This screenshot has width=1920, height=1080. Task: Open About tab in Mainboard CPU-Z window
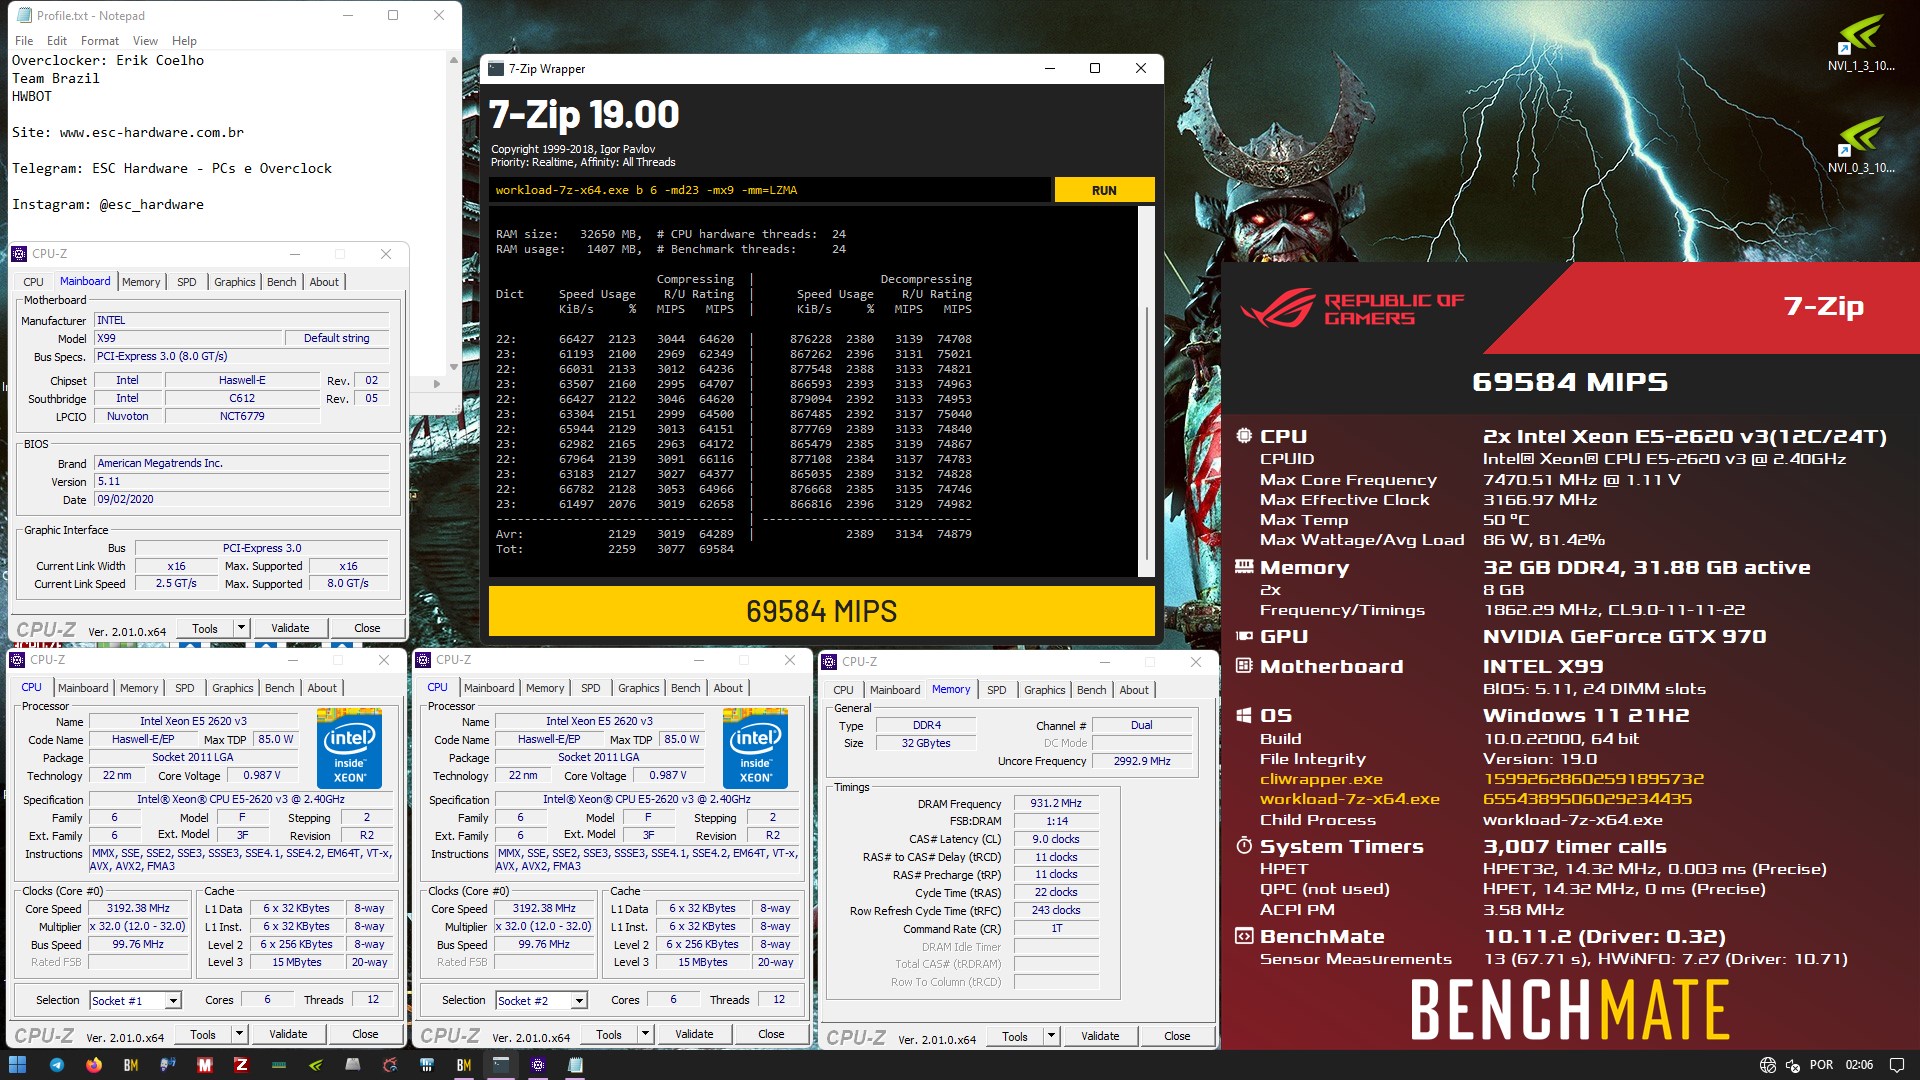(324, 282)
